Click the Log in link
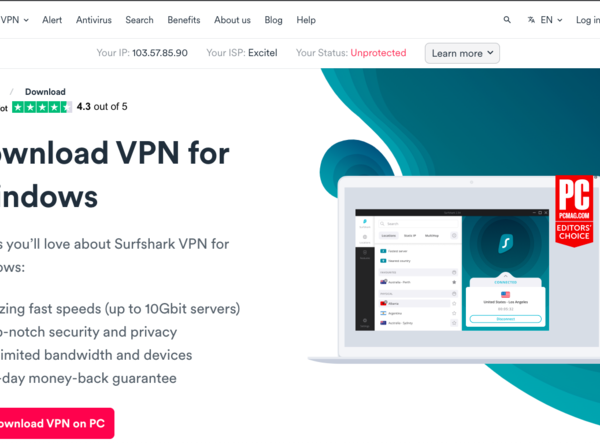The width and height of the screenshot is (600, 443). tap(588, 20)
